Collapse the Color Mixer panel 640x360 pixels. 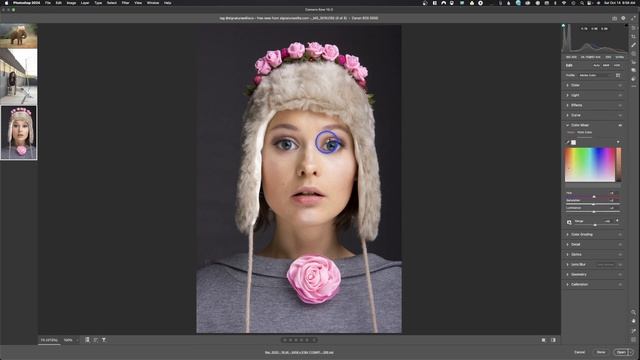click(568, 125)
